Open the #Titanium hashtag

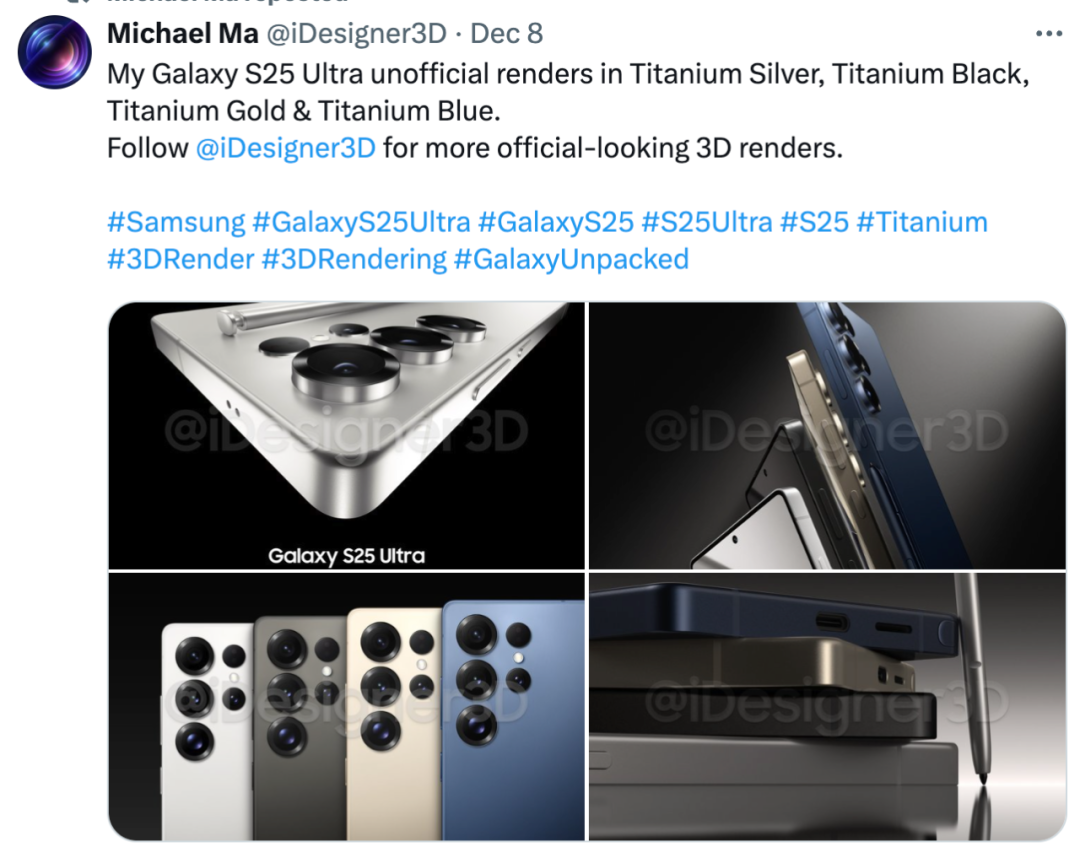tap(922, 222)
